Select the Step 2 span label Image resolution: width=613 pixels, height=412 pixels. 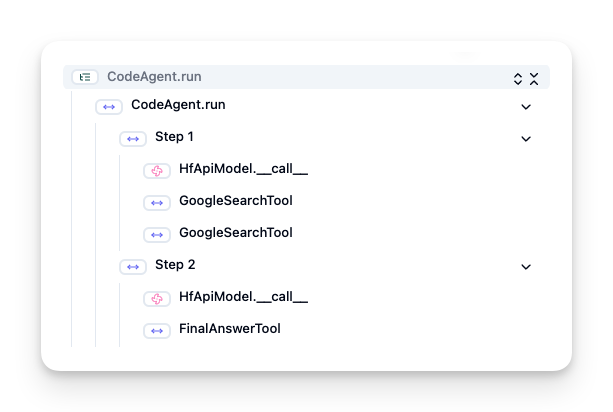coord(175,265)
